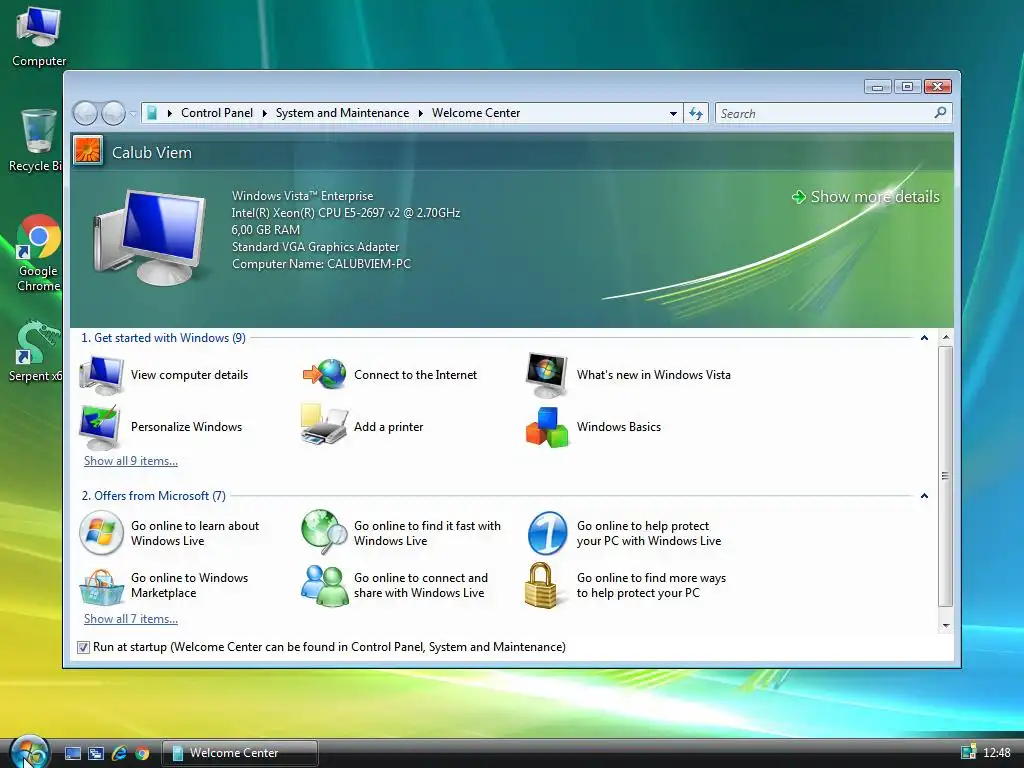The height and width of the screenshot is (768, 1024).
Task: Open the Windows Marketplace basket icon
Action: [x=101, y=586]
